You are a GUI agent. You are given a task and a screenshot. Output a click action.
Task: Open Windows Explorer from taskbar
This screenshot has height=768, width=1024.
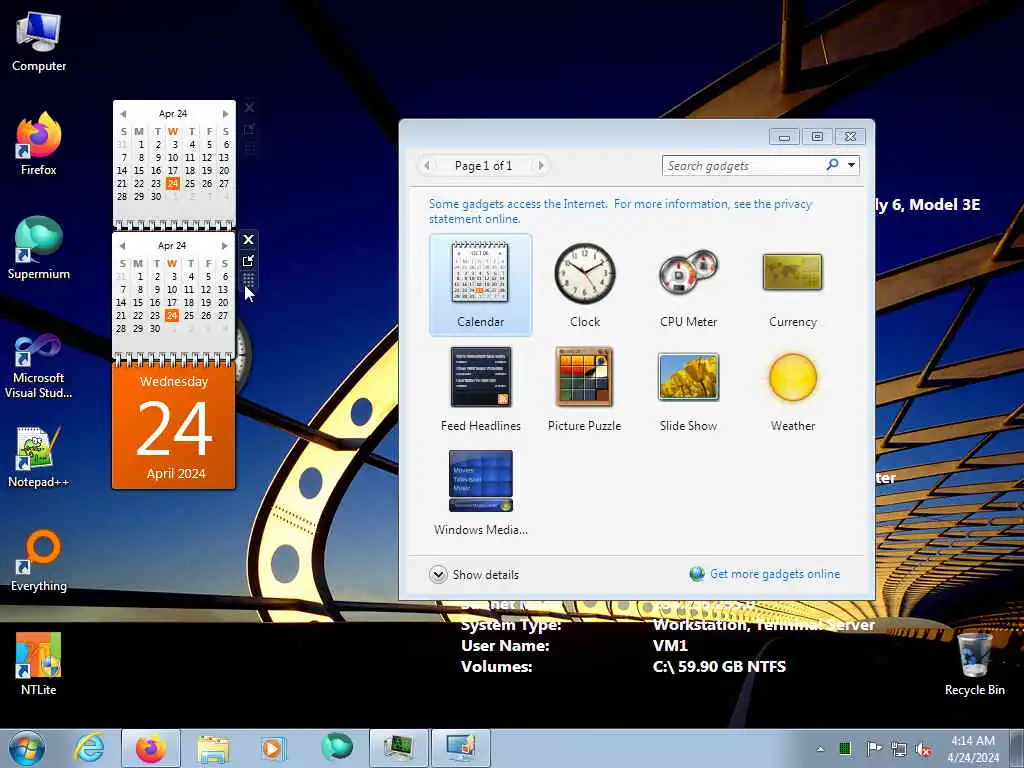pyautogui.click(x=213, y=748)
